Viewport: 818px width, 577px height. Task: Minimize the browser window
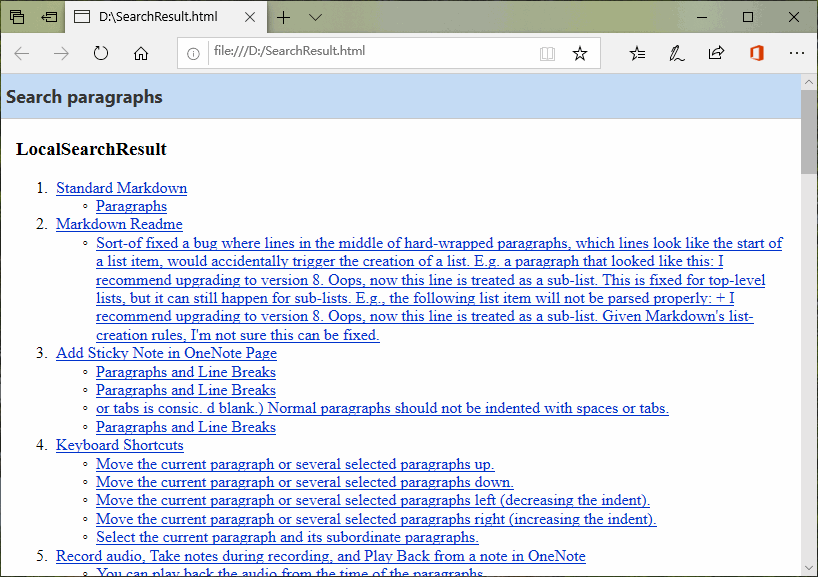coord(702,17)
